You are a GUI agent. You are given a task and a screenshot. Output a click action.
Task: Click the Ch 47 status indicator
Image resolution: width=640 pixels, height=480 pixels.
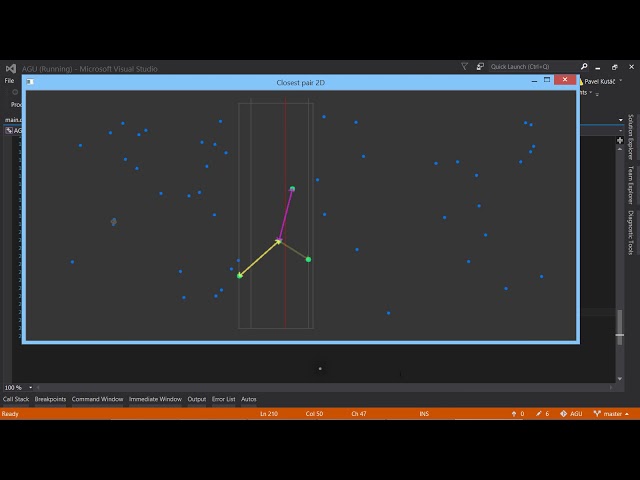click(359, 414)
